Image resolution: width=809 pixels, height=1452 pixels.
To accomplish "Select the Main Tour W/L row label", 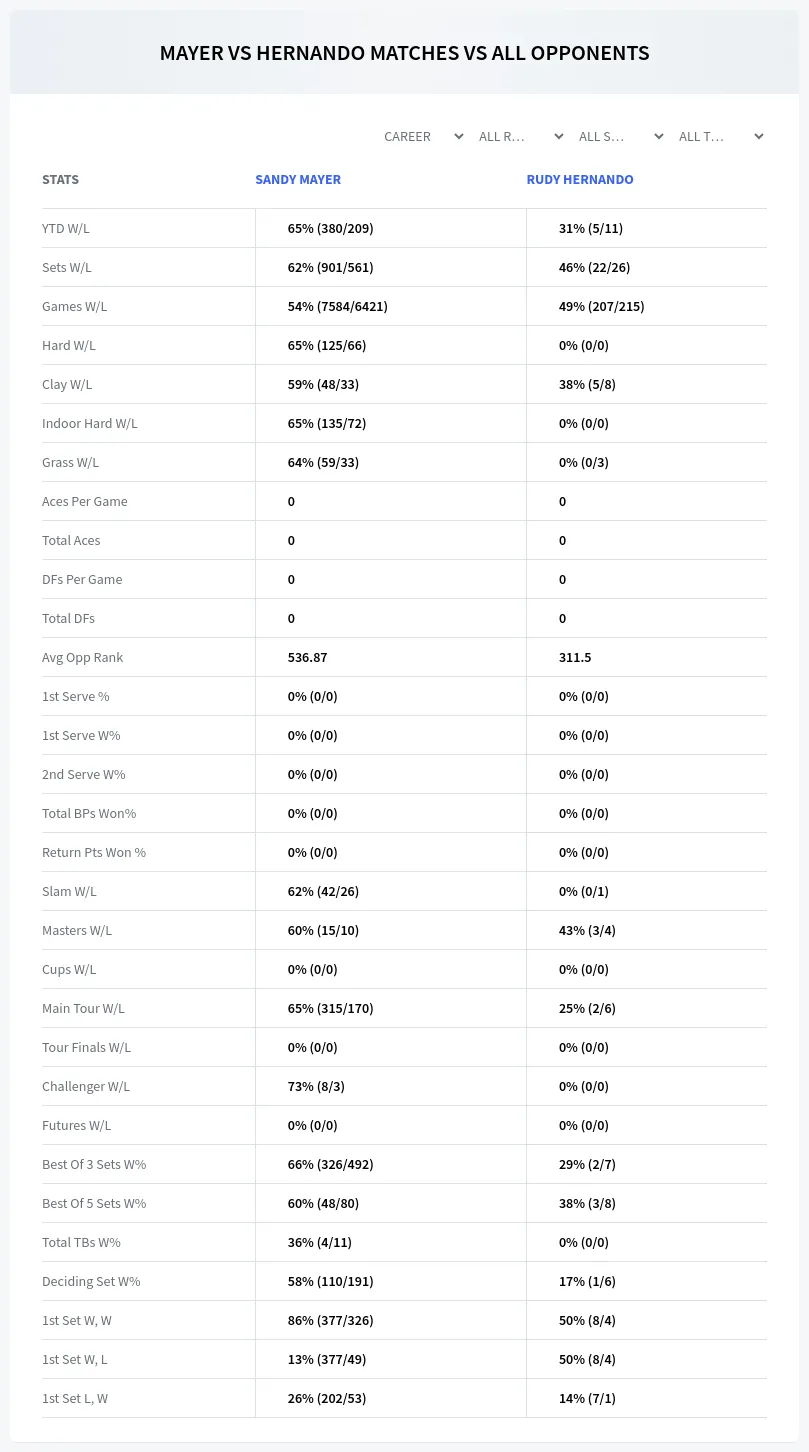I will click(x=83, y=1008).
